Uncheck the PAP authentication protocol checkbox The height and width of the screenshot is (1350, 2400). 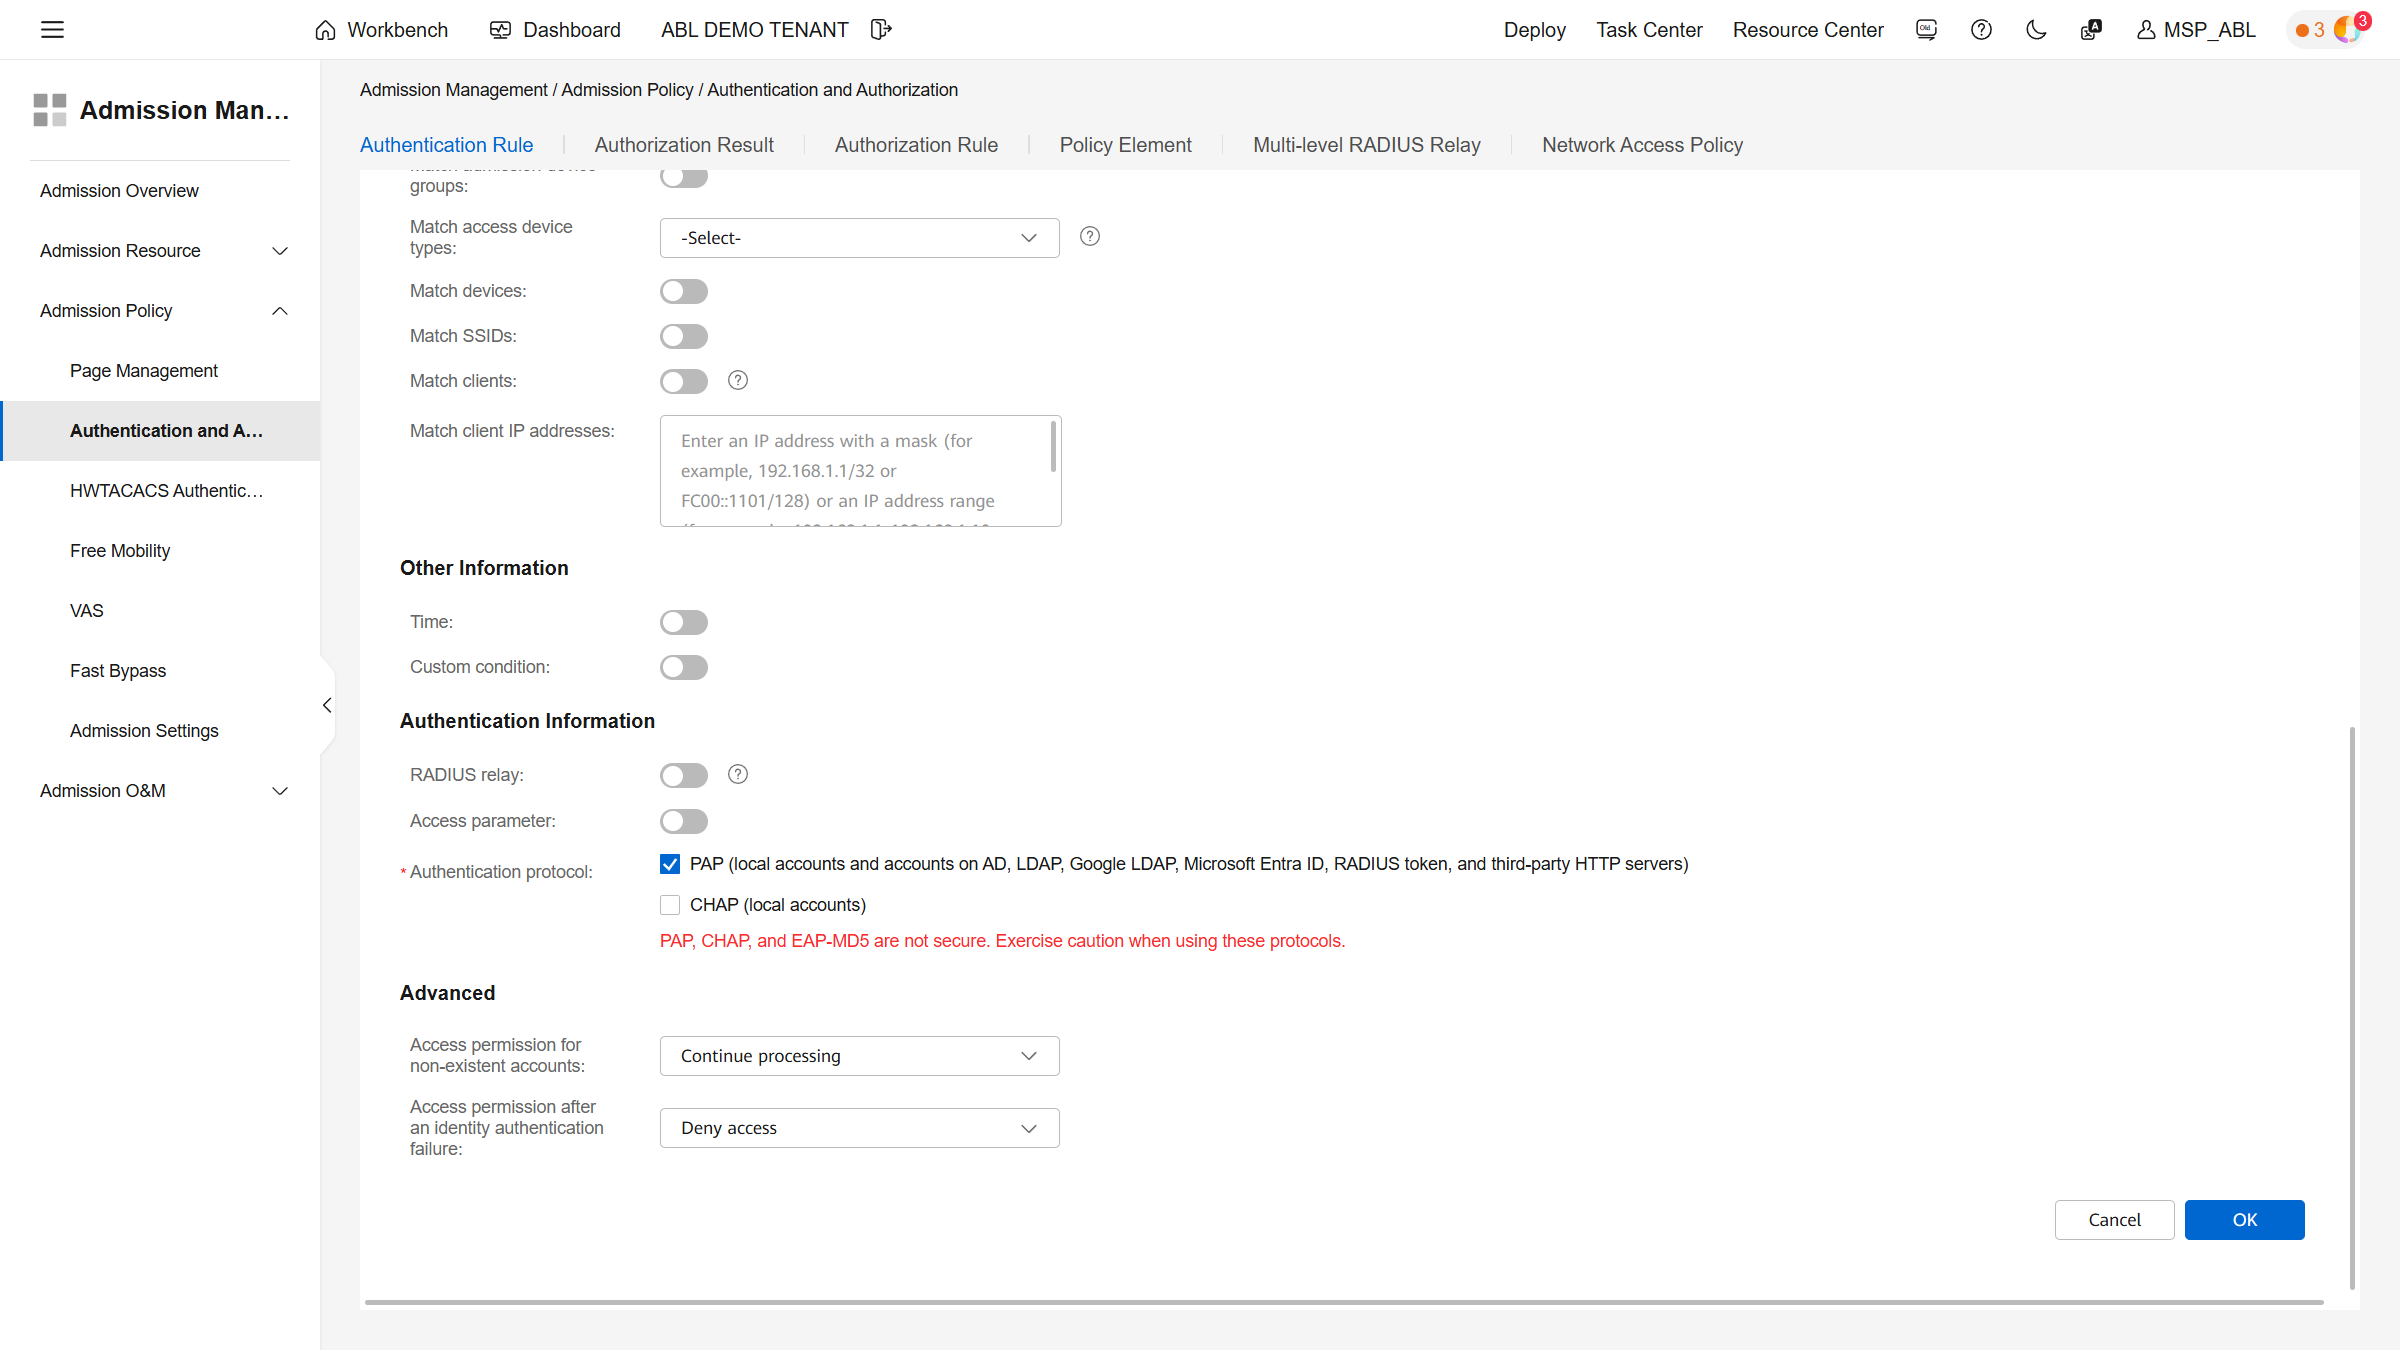[669, 863]
